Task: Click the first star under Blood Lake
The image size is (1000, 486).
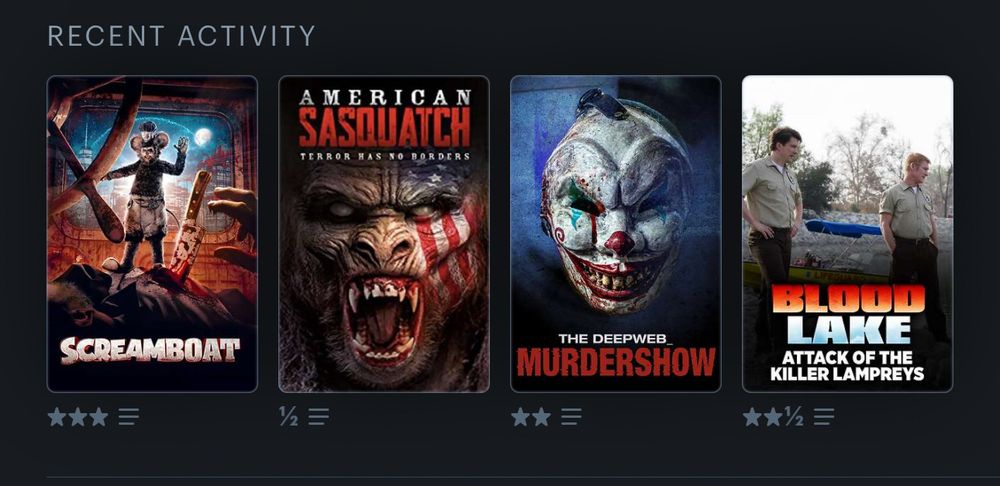Action: (x=752, y=417)
